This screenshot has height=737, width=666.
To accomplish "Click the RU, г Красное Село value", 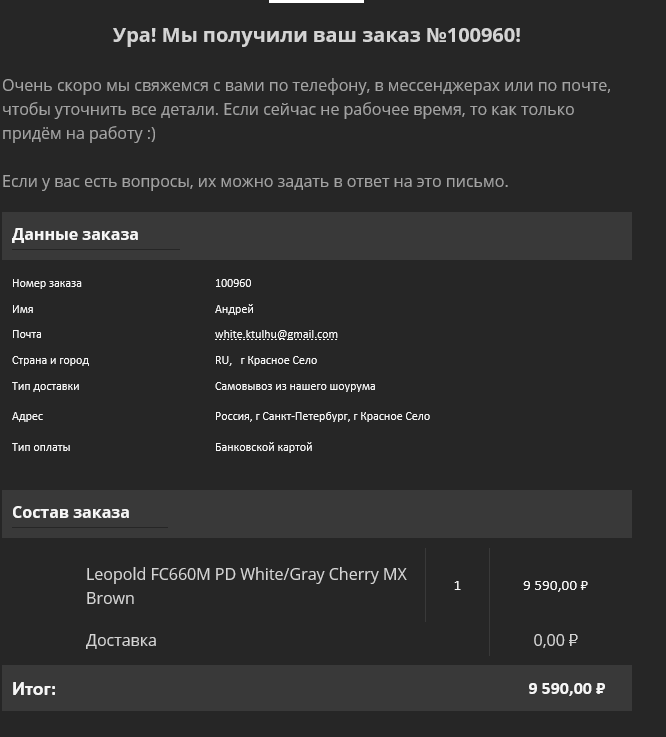I will [266, 361].
